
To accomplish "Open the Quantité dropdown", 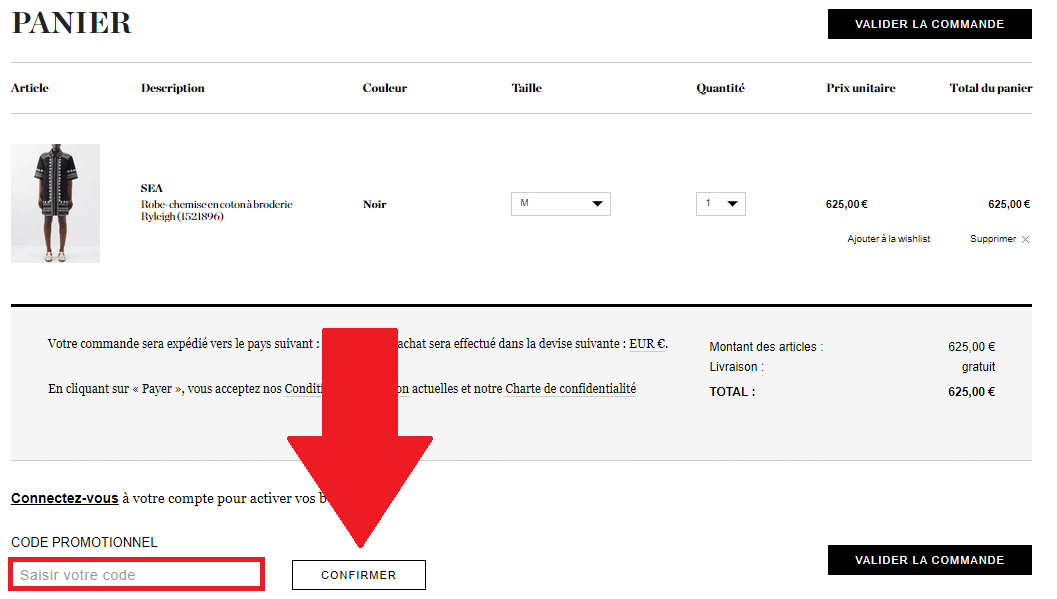I will coord(721,203).
